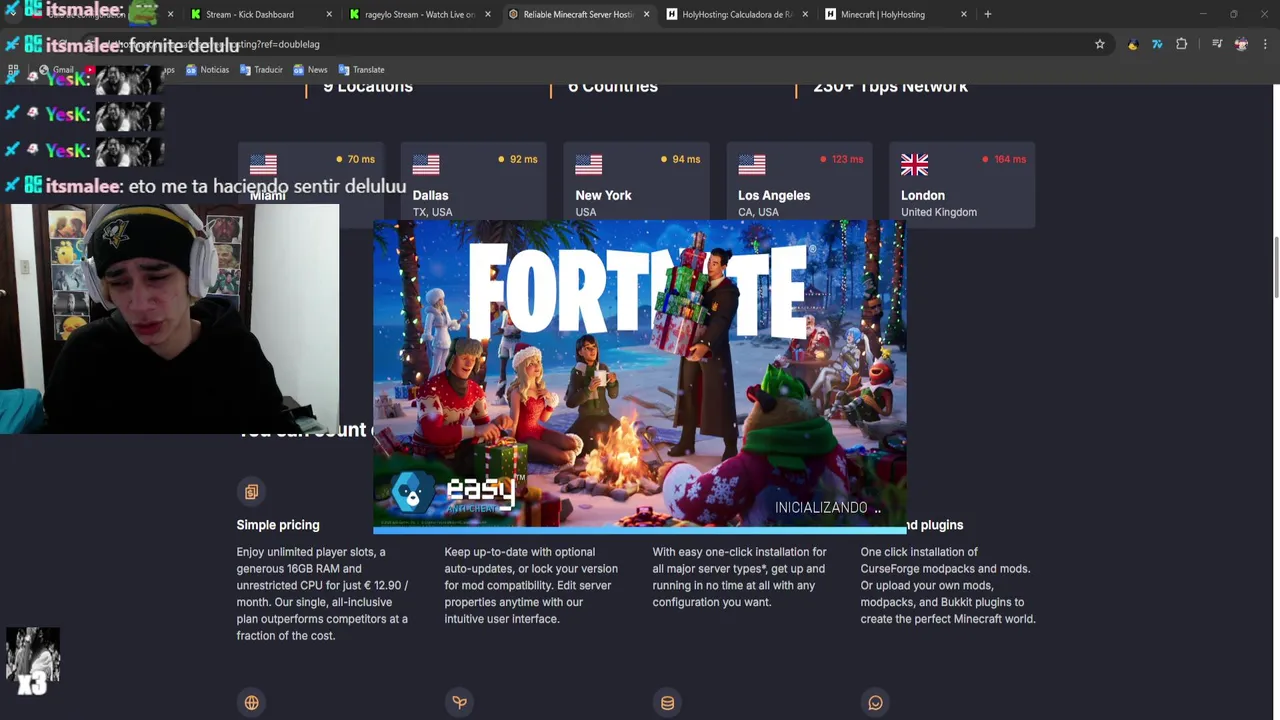
Task: Open a new browser tab with plus
Action: pos(987,14)
